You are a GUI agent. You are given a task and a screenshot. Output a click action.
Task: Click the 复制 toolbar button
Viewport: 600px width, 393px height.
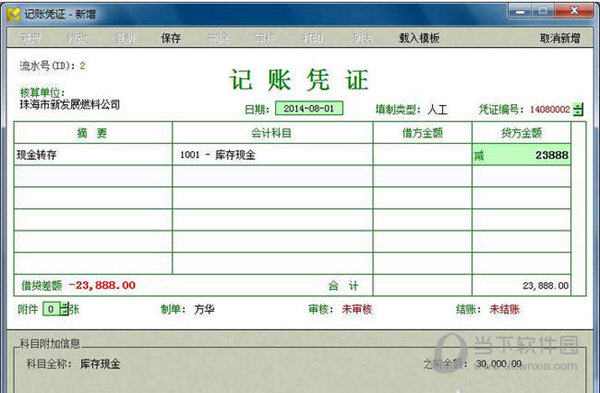124,38
